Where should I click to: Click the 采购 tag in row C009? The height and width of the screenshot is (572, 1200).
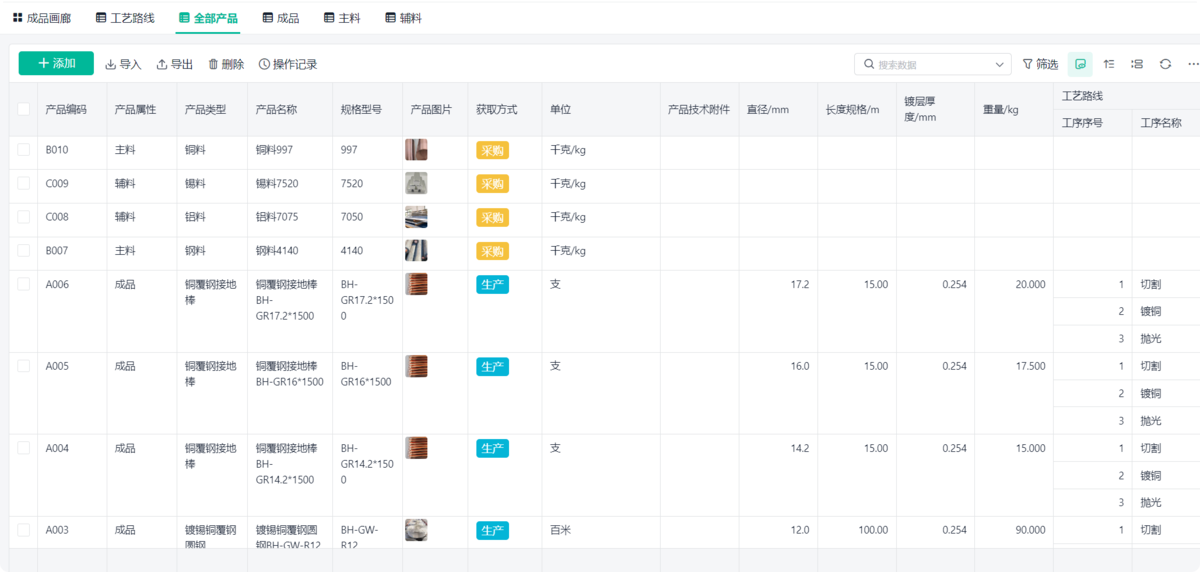(492, 184)
